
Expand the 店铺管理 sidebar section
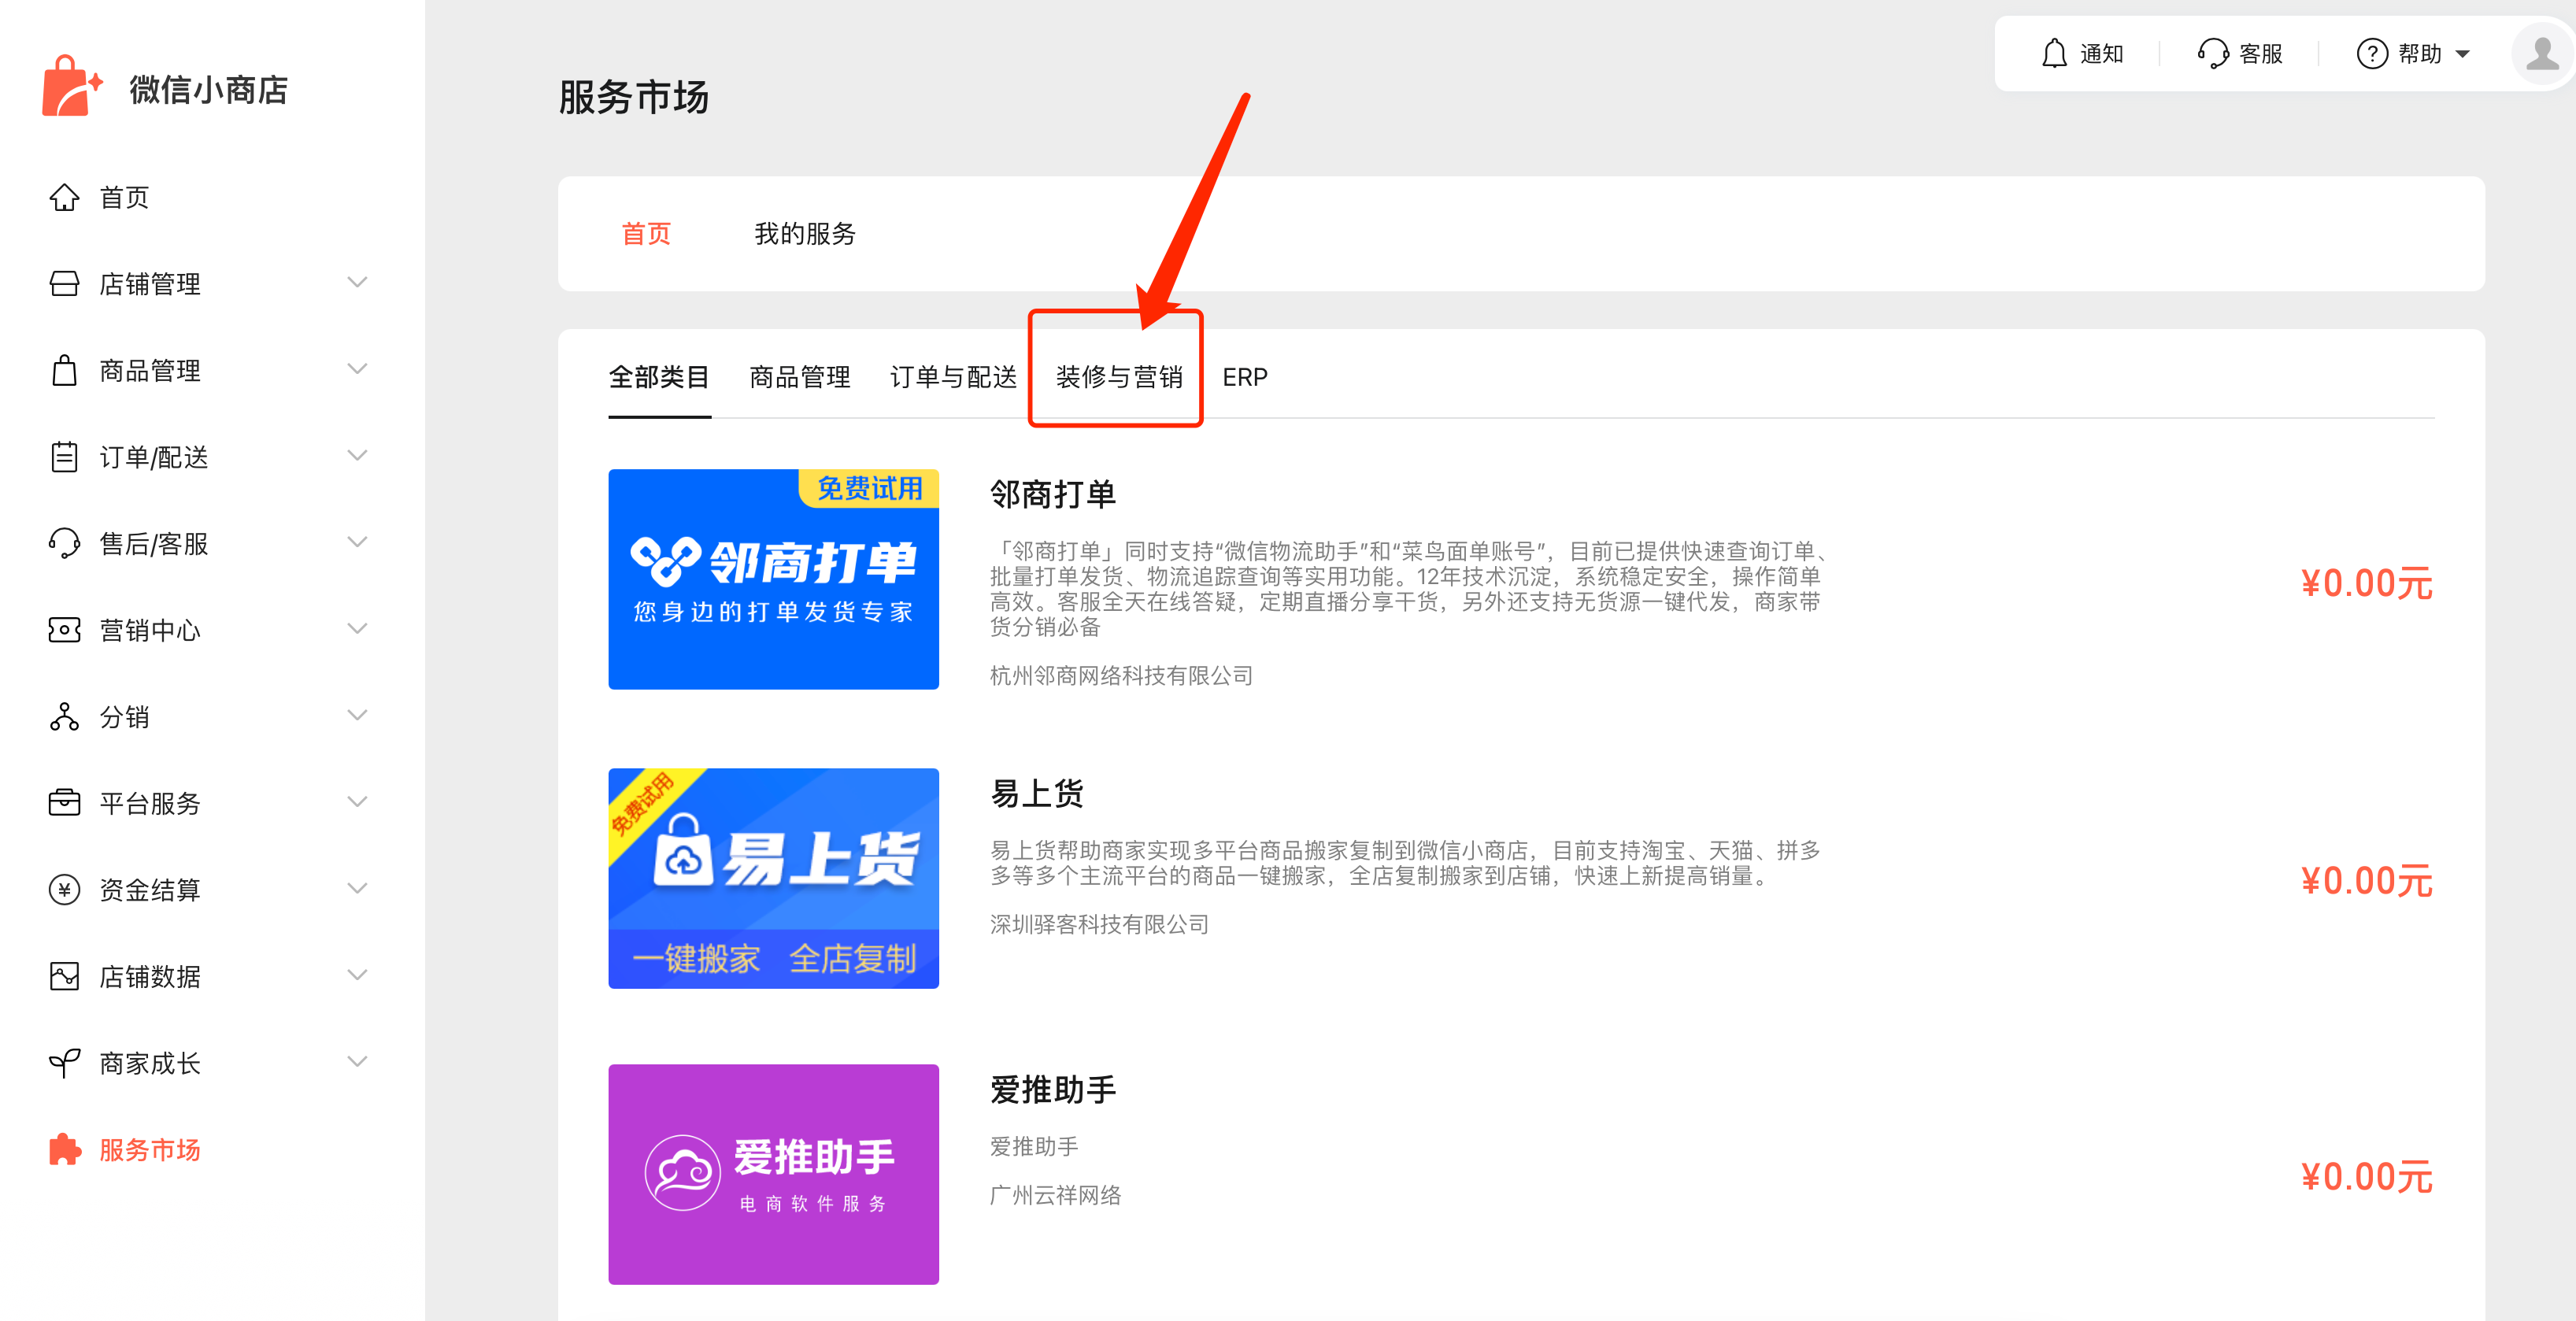(357, 283)
